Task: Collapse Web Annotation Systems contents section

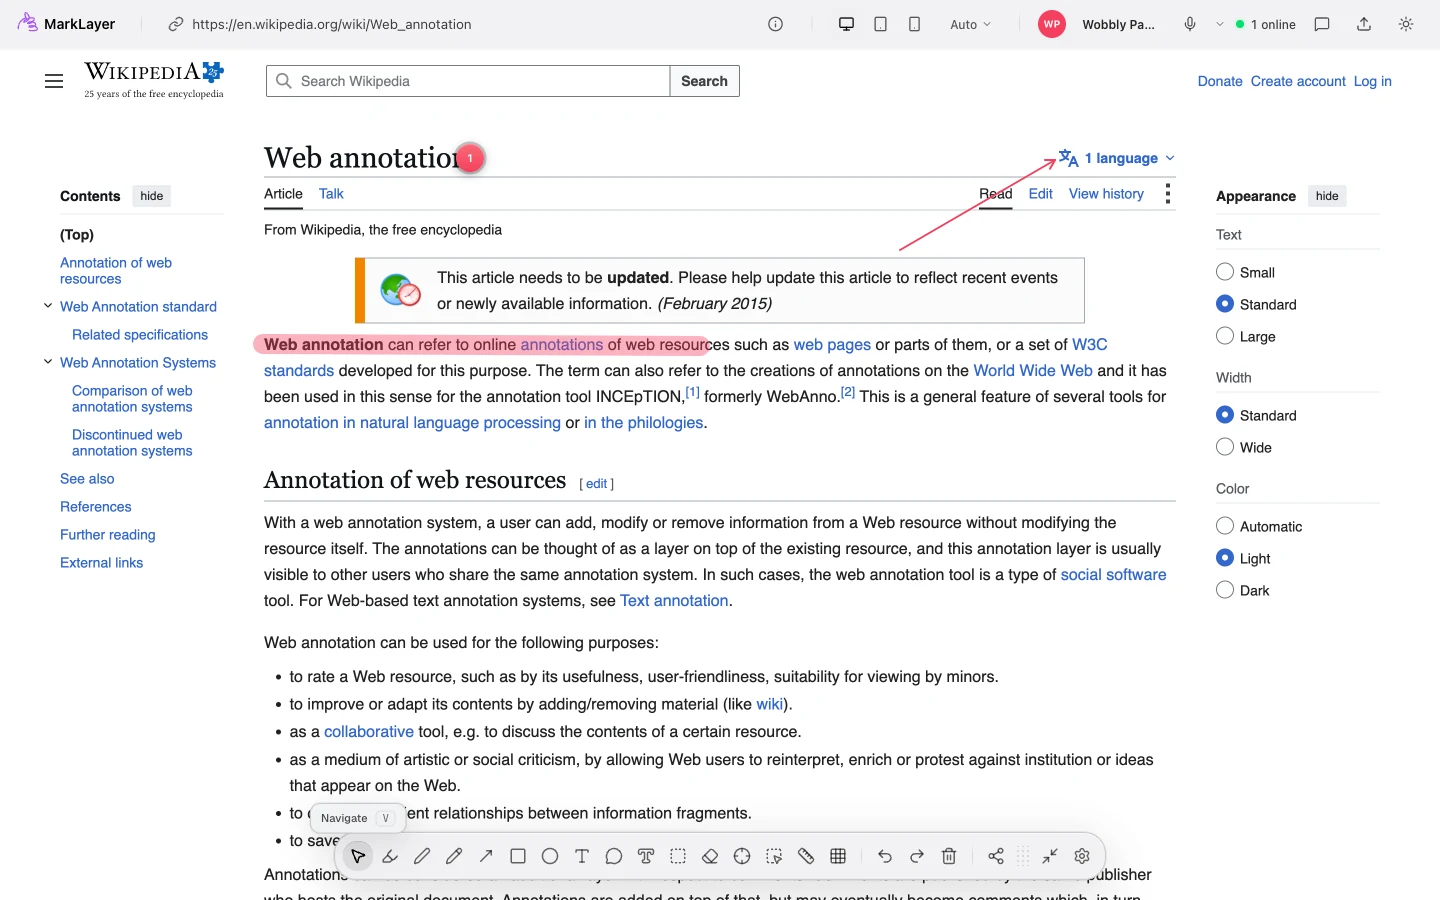Action: (48, 362)
